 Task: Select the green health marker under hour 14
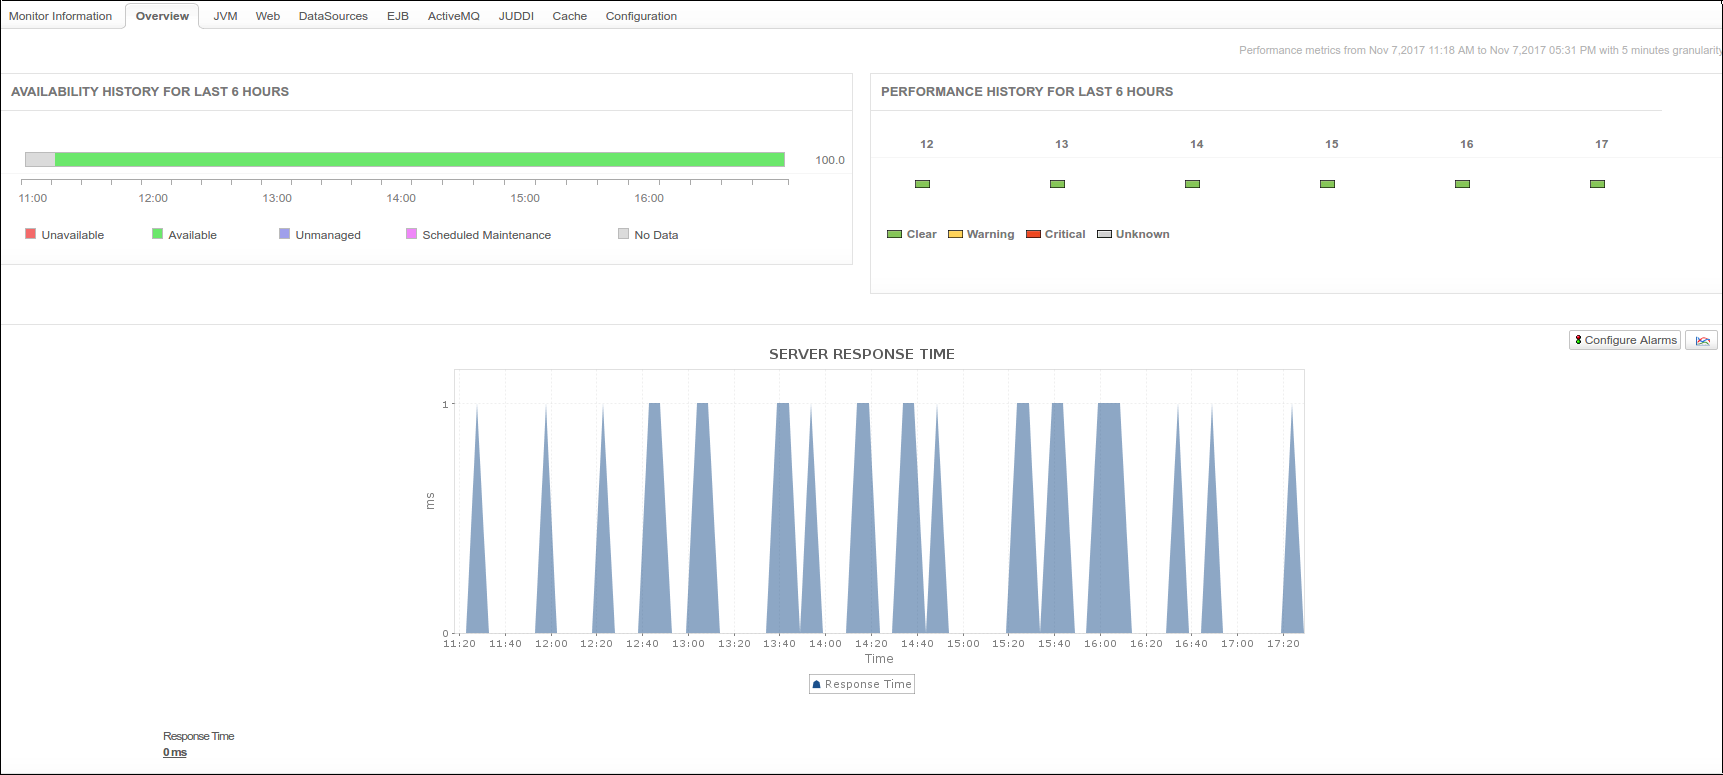(1192, 184)
